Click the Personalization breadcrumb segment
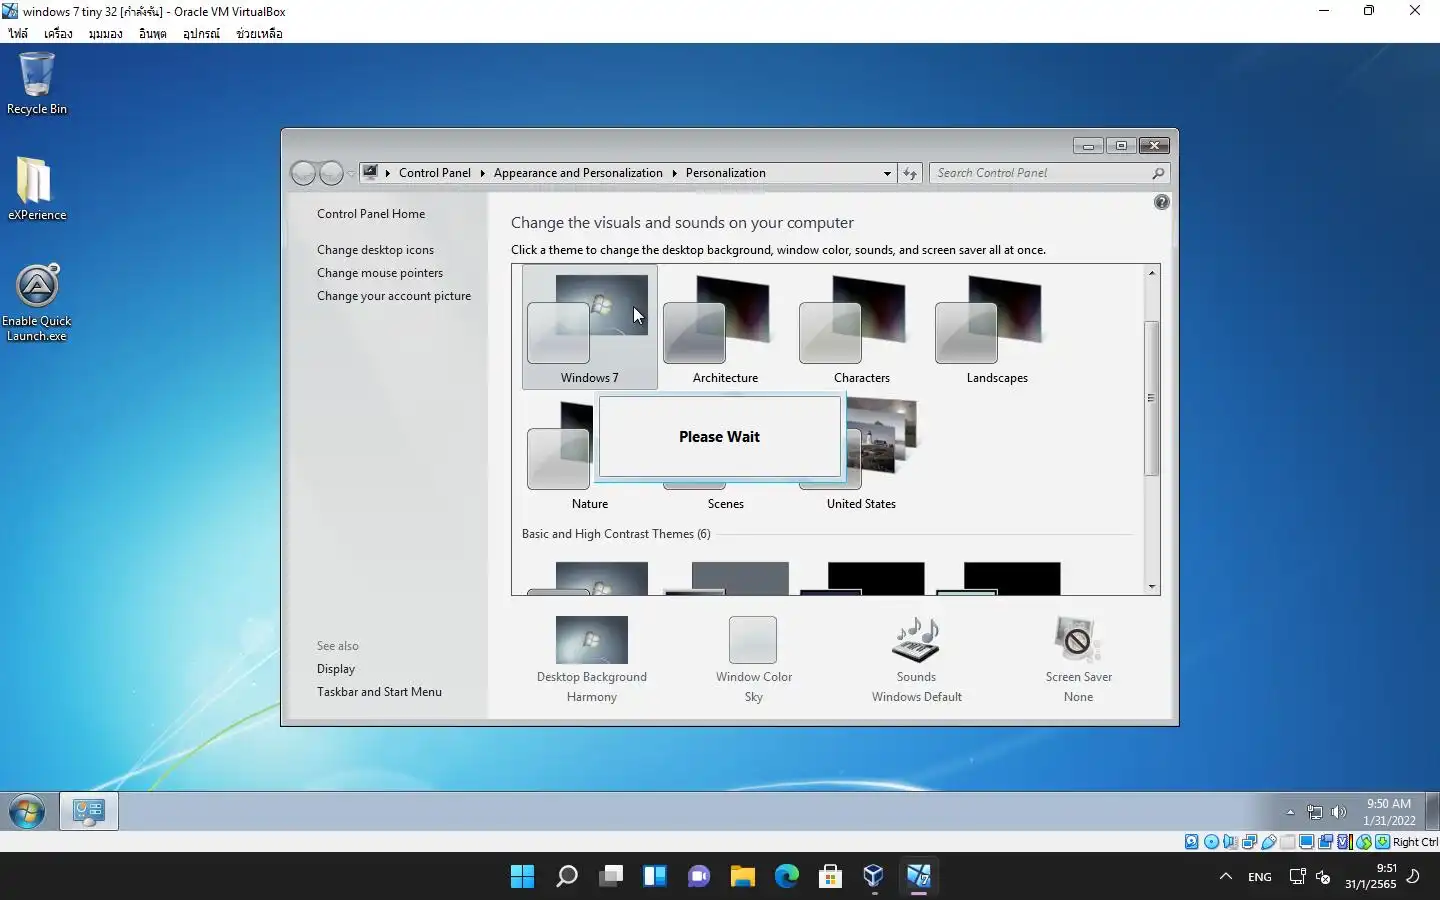The image size is (1440, 900). point(726,173)
